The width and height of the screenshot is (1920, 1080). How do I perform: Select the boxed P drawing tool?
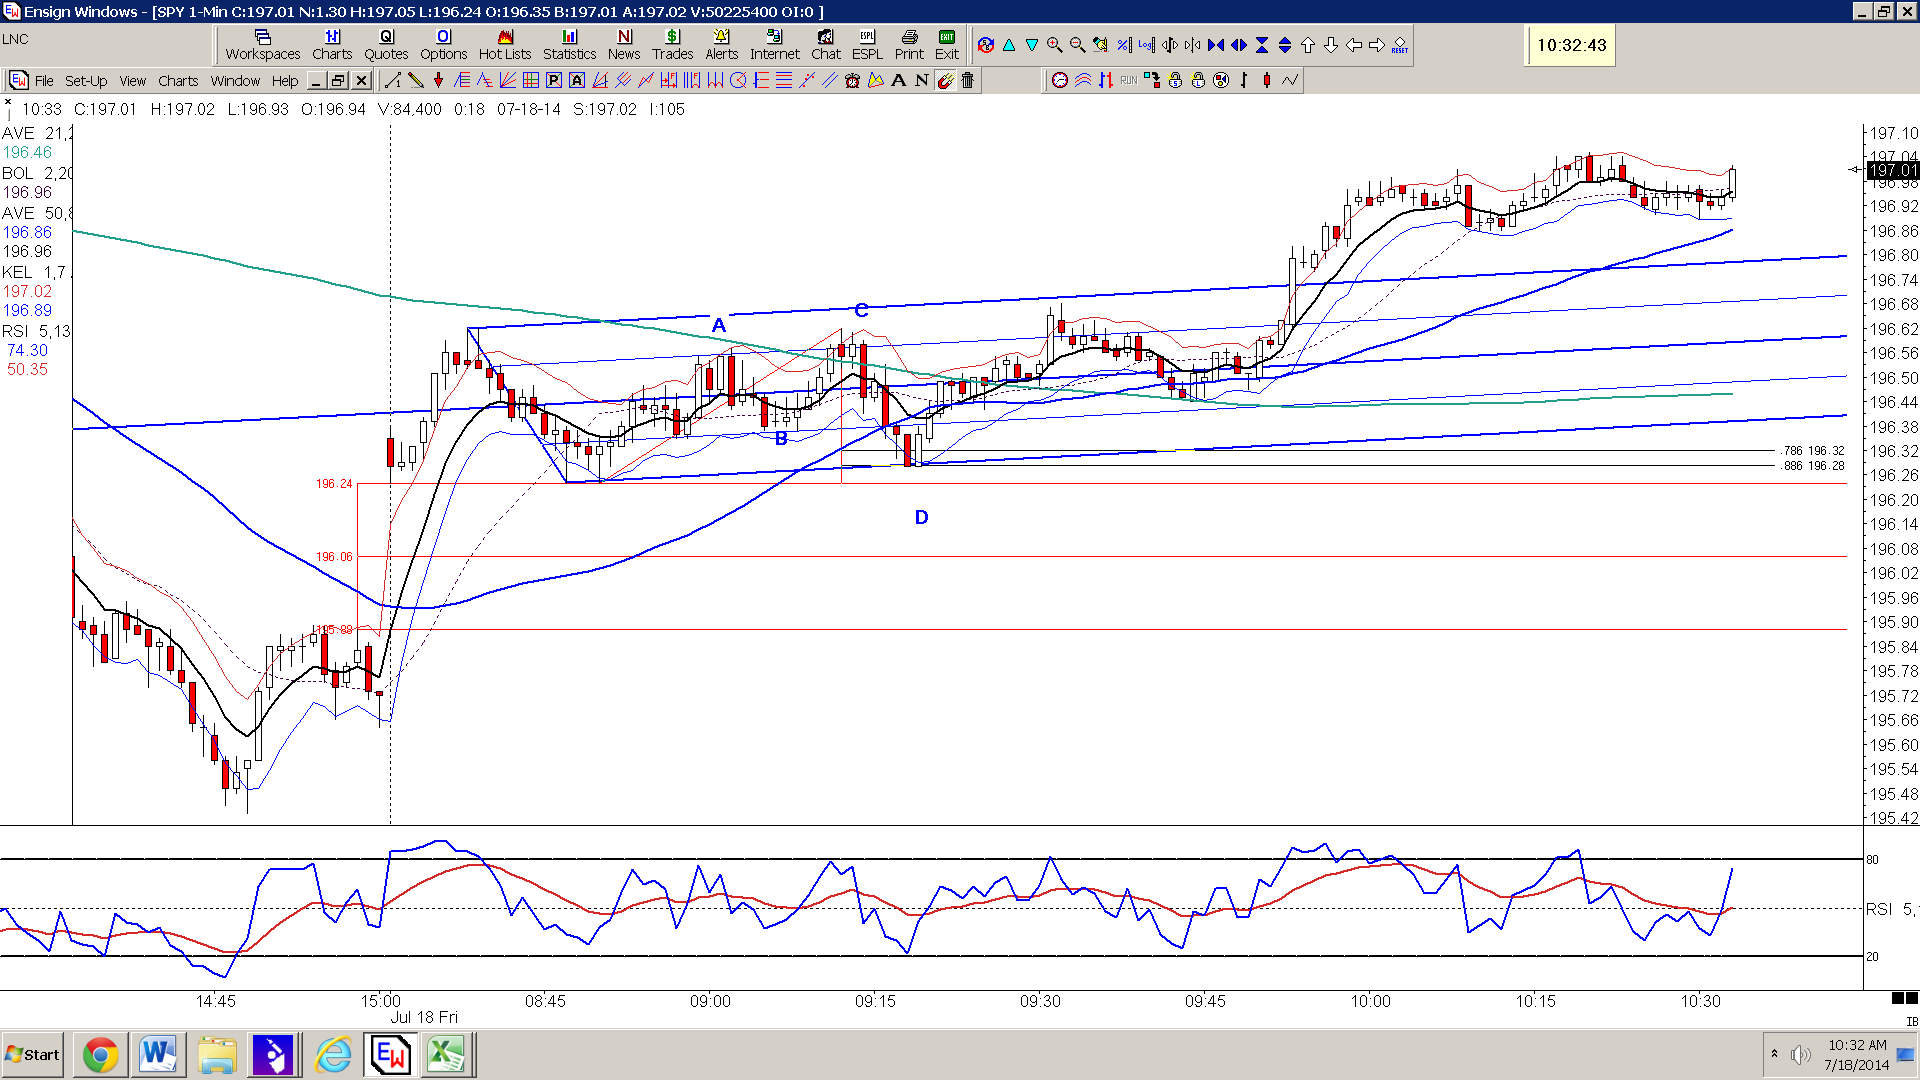click(x=554, y=80)
